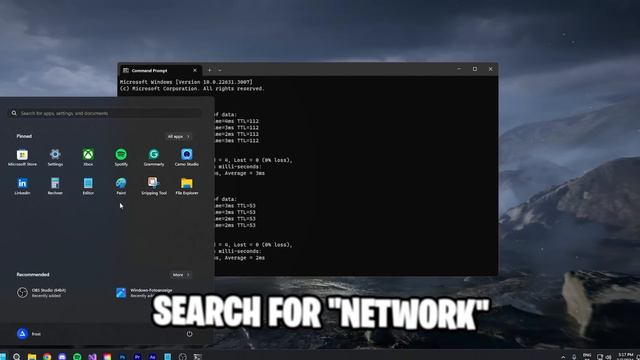
Task: Open Spotify from the taskbar
Action: point(77,357)
